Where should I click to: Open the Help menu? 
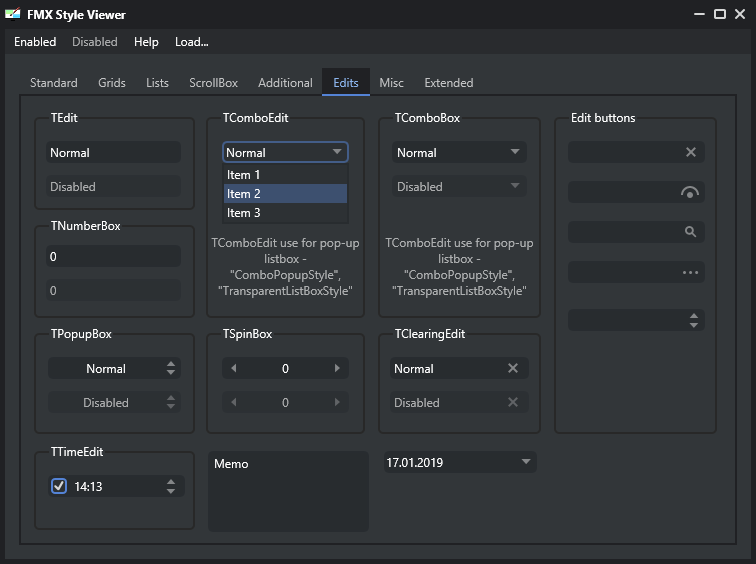[146, 42]
